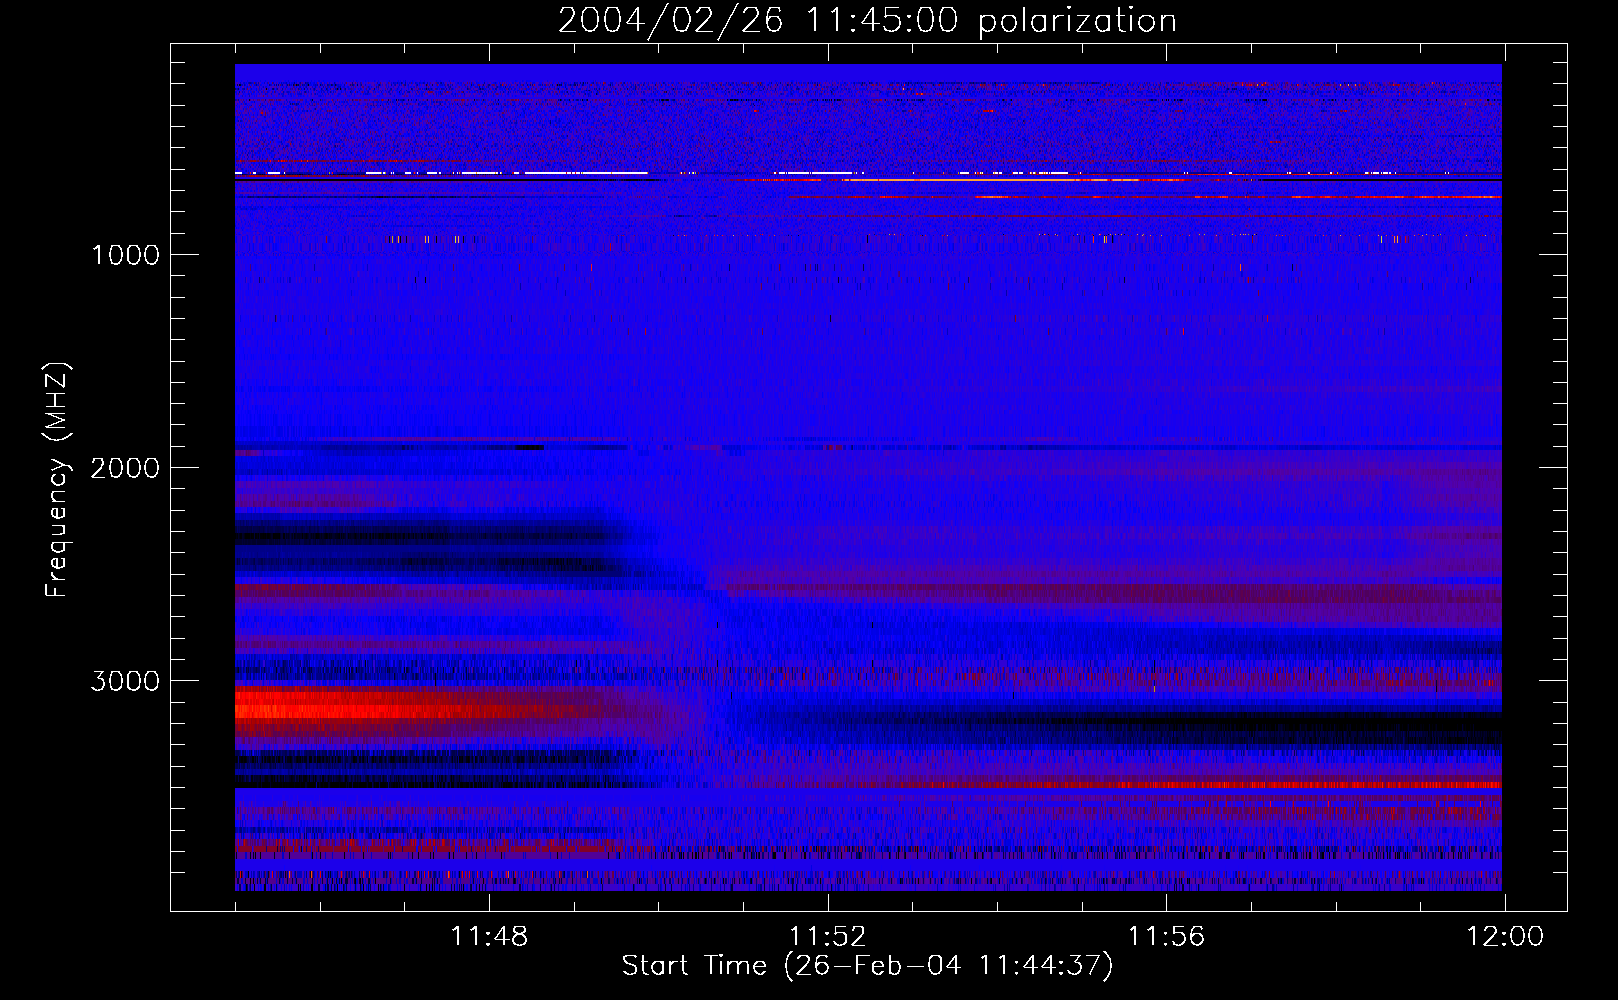Click the '11:48' time axis label

489,937
